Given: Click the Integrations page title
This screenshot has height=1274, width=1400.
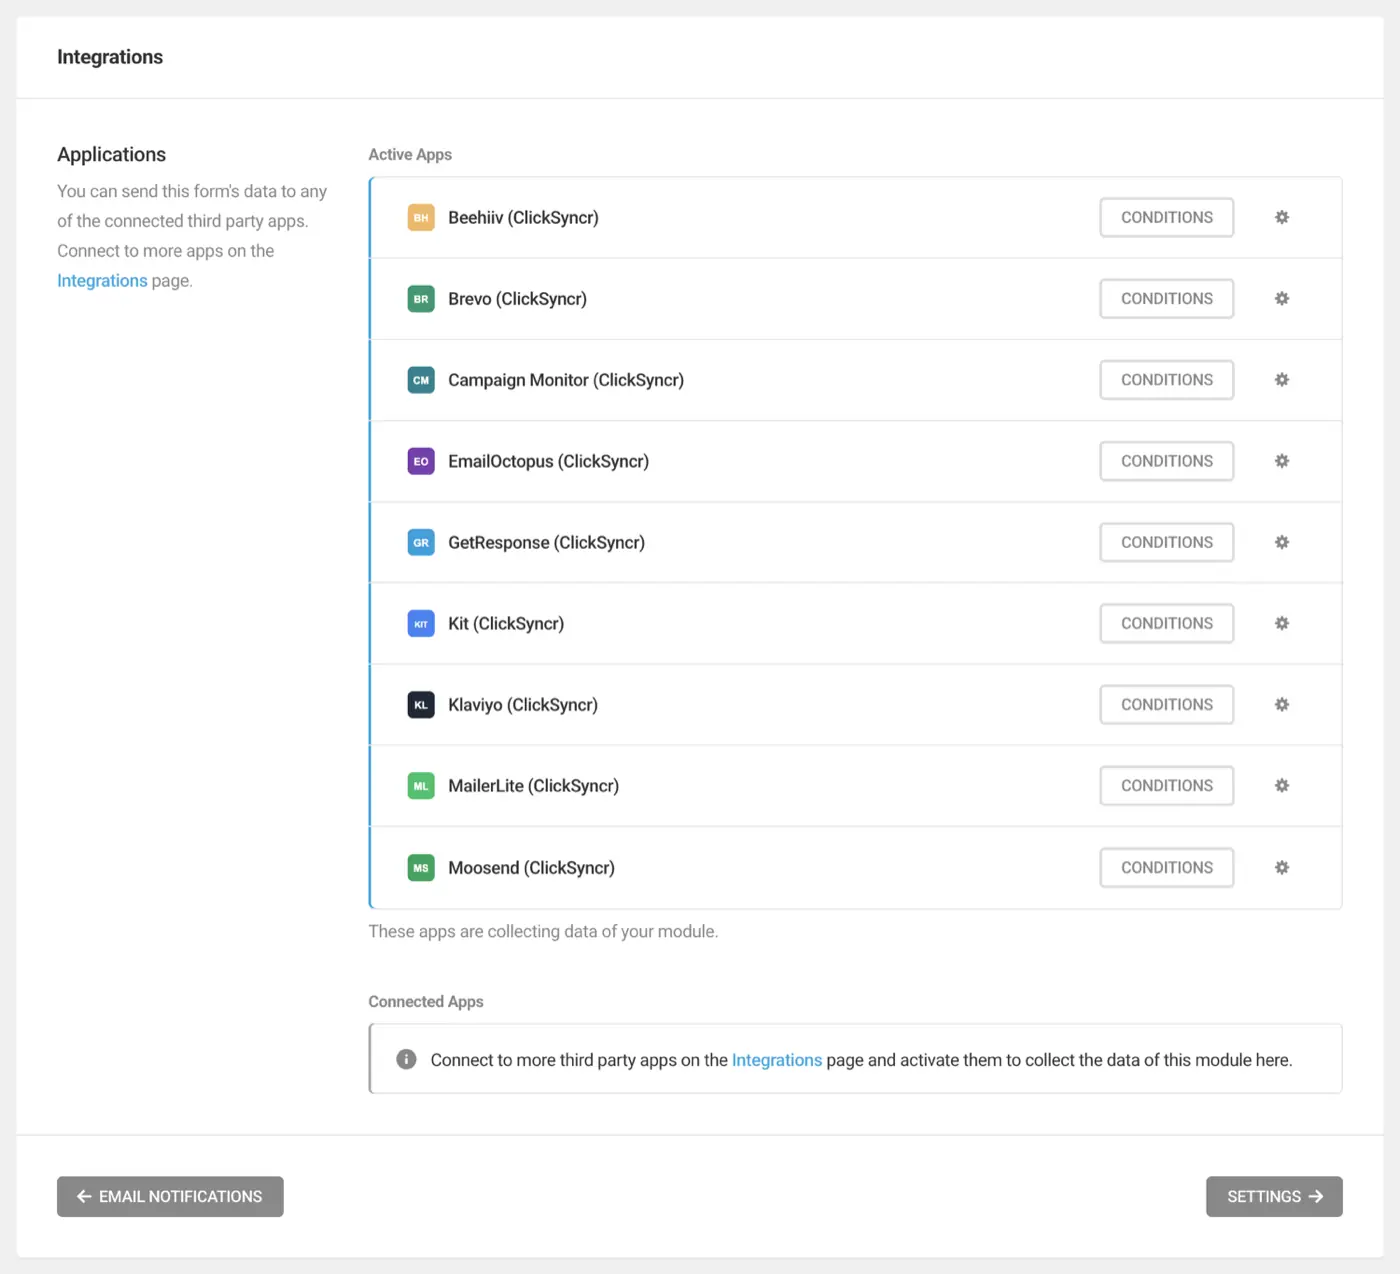Looking at the screenshot, I should point(110,57).
